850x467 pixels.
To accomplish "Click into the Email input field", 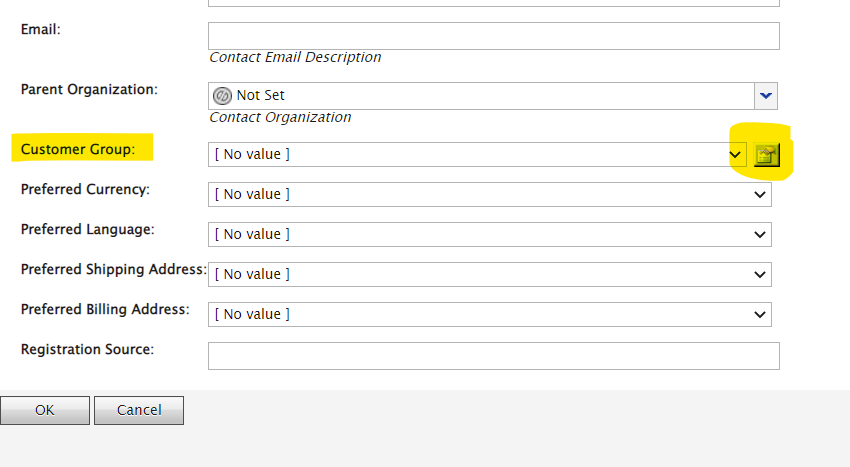I will click(x=493, y=36).
